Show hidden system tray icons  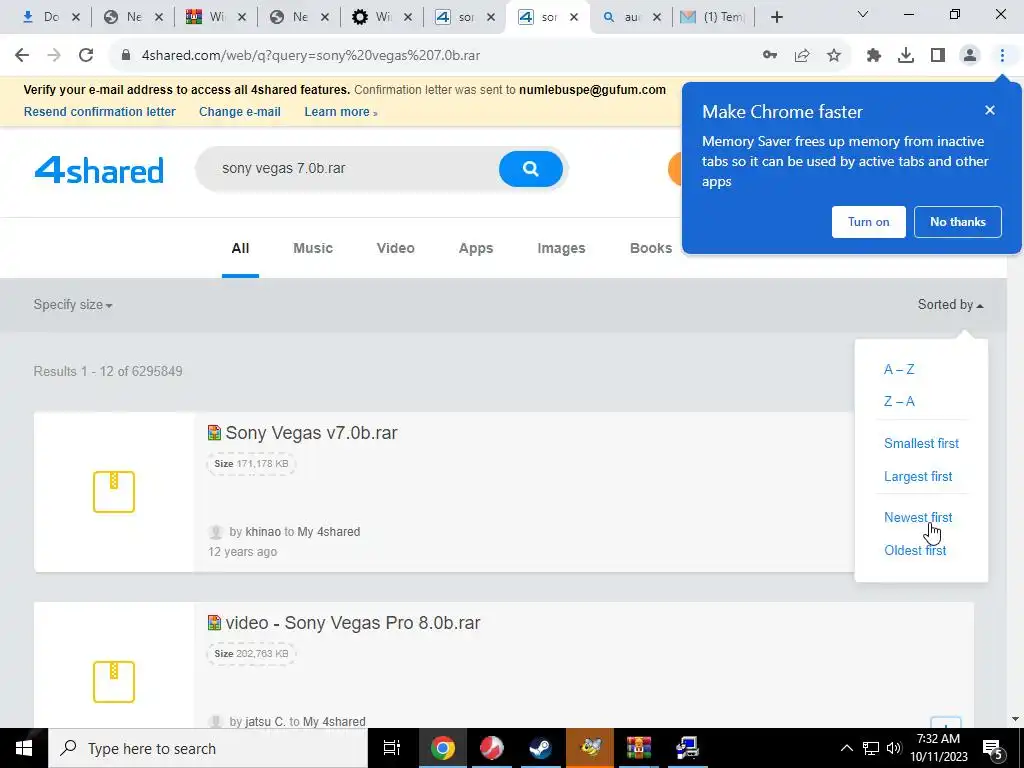click(x=846, y=748)
